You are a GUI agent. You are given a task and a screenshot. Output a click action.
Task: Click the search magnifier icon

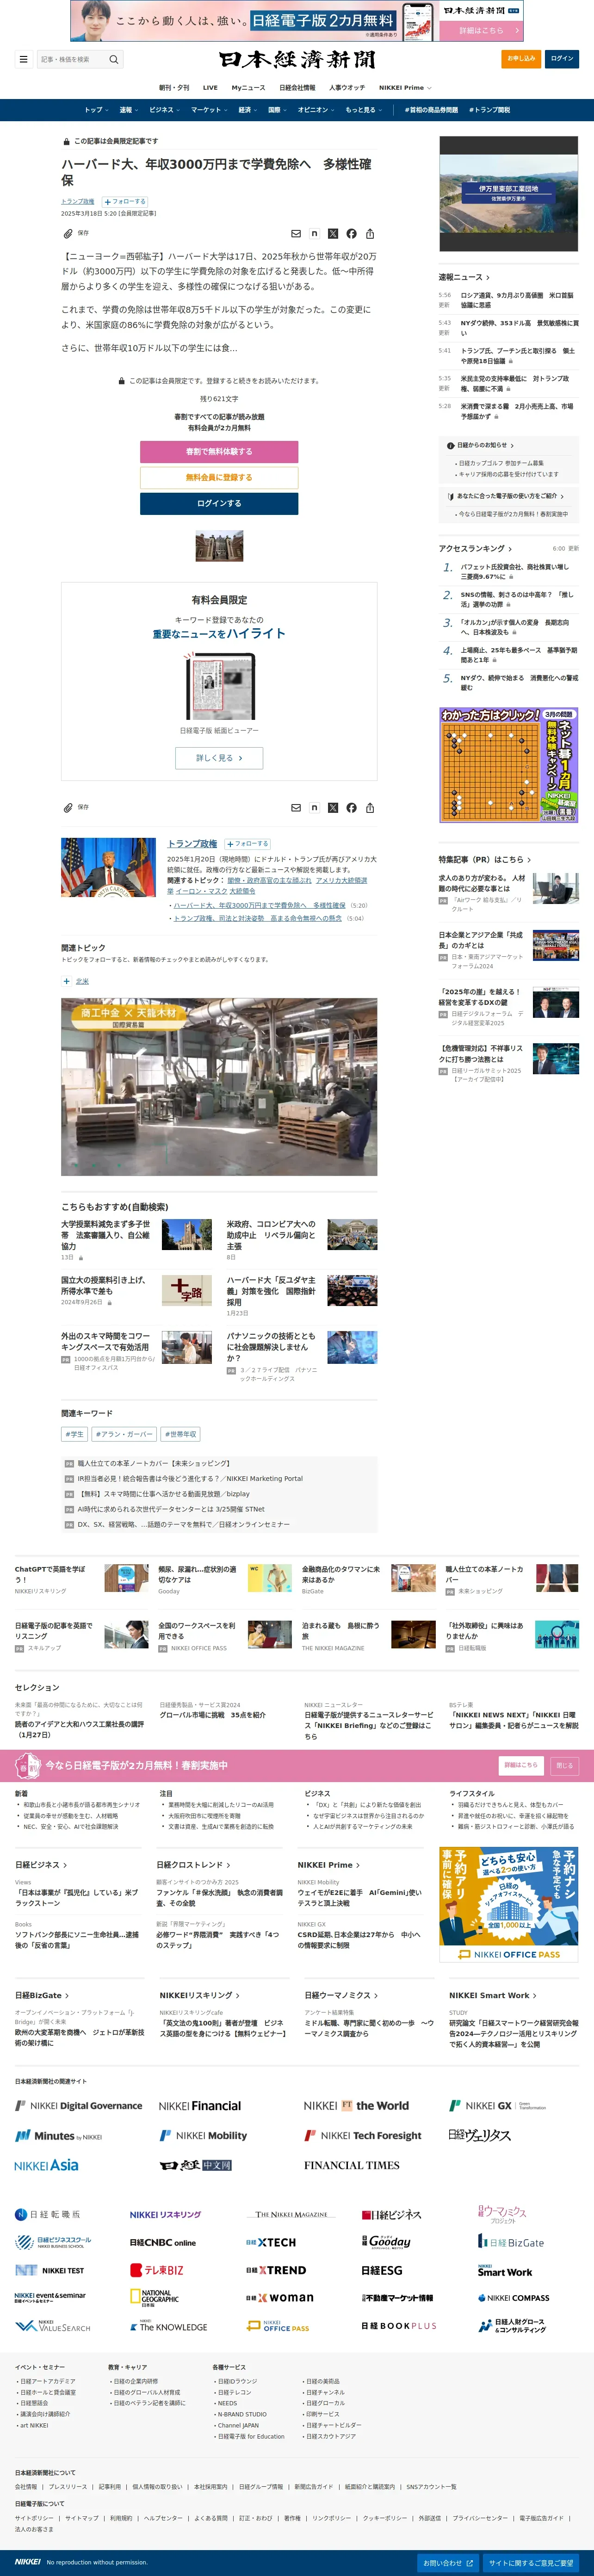[113, 59]
